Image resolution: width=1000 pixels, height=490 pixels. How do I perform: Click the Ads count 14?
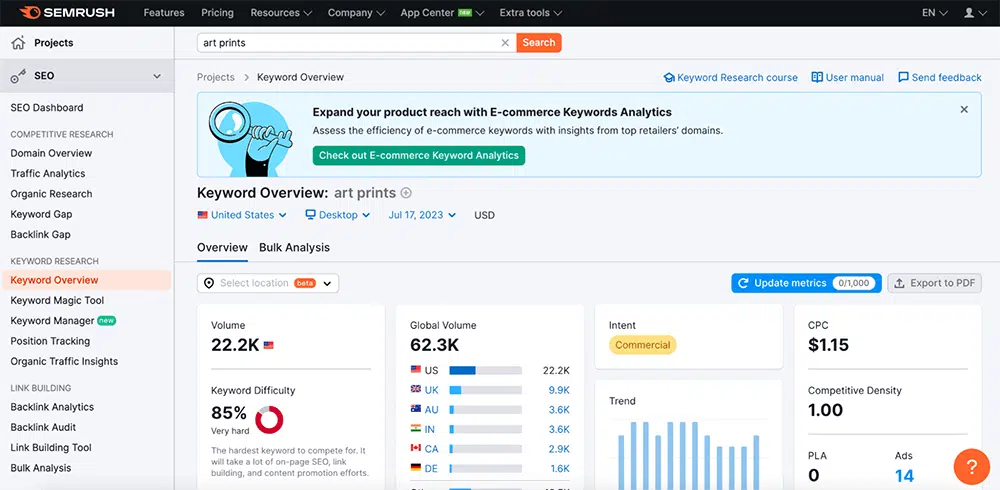(x=904, y=476)
